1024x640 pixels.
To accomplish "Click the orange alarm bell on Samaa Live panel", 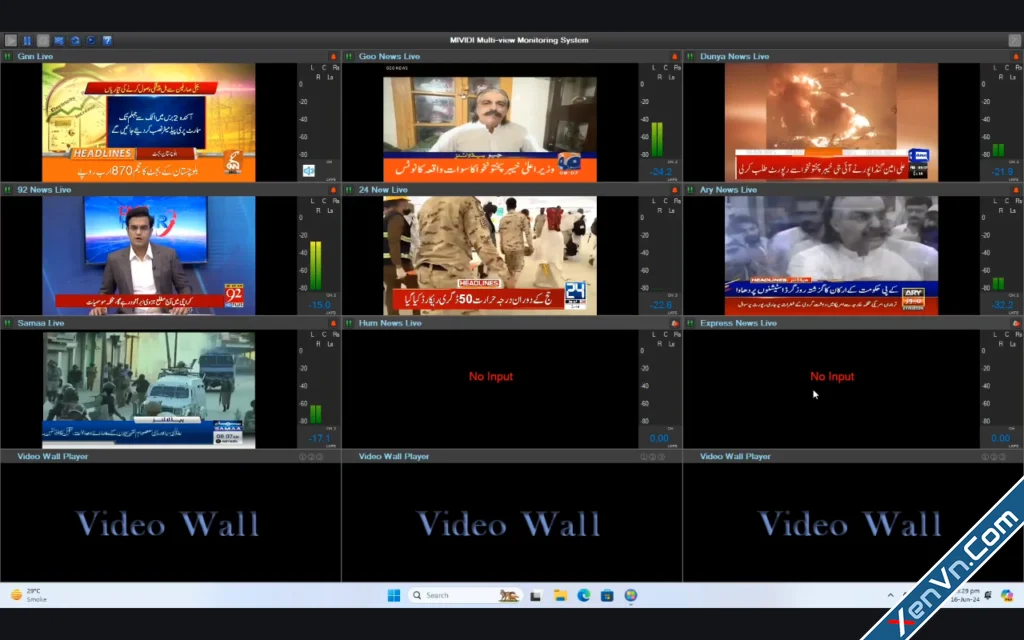I will [x=333, y=323].
